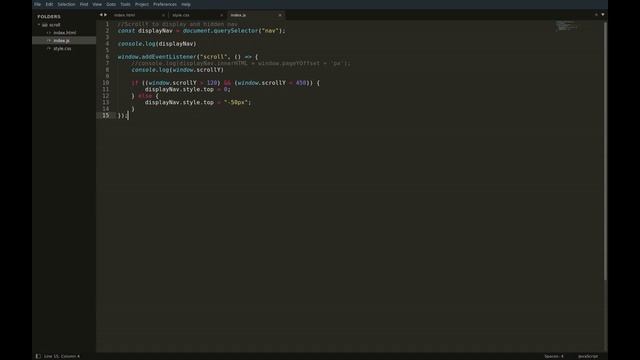
Task: Open index.html in the sidebar
Action: pyautogui.click(x=64, y=33)
